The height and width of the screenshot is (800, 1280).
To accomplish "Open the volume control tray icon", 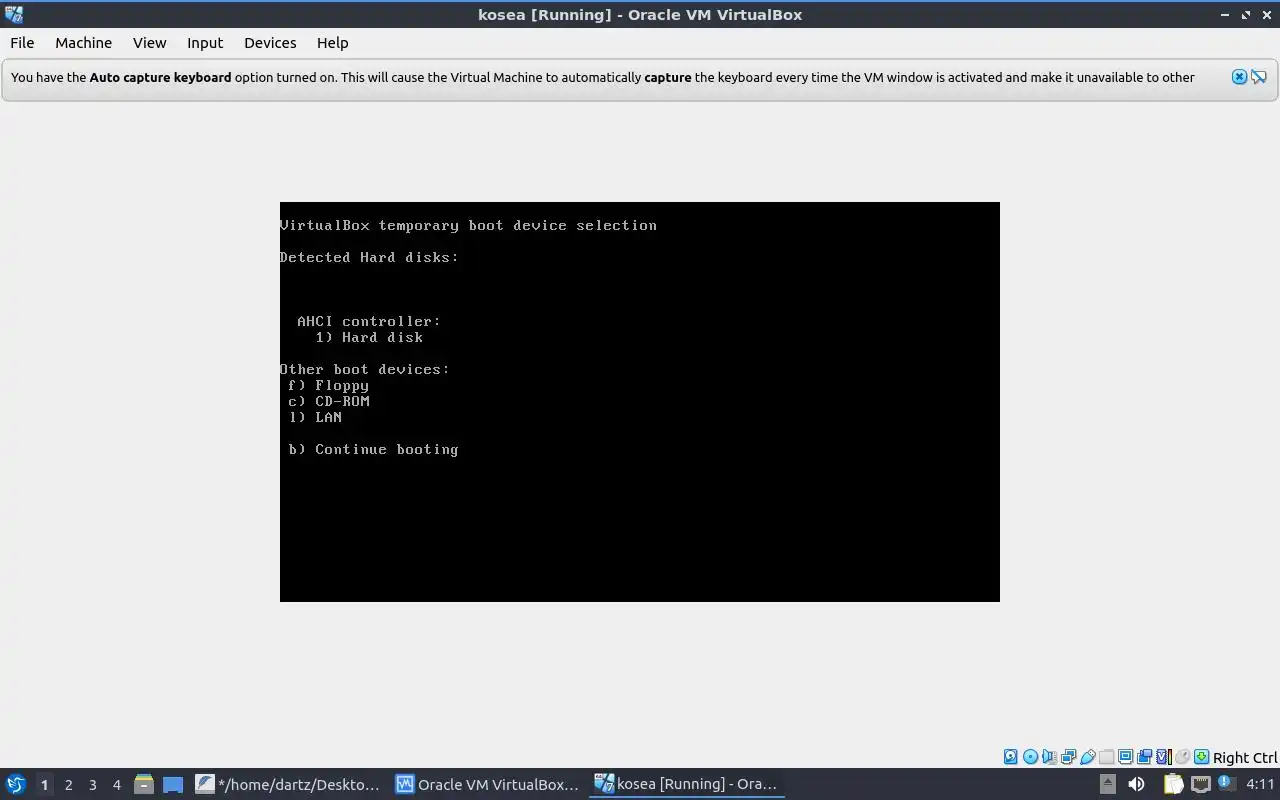I will coord(1136,784).
